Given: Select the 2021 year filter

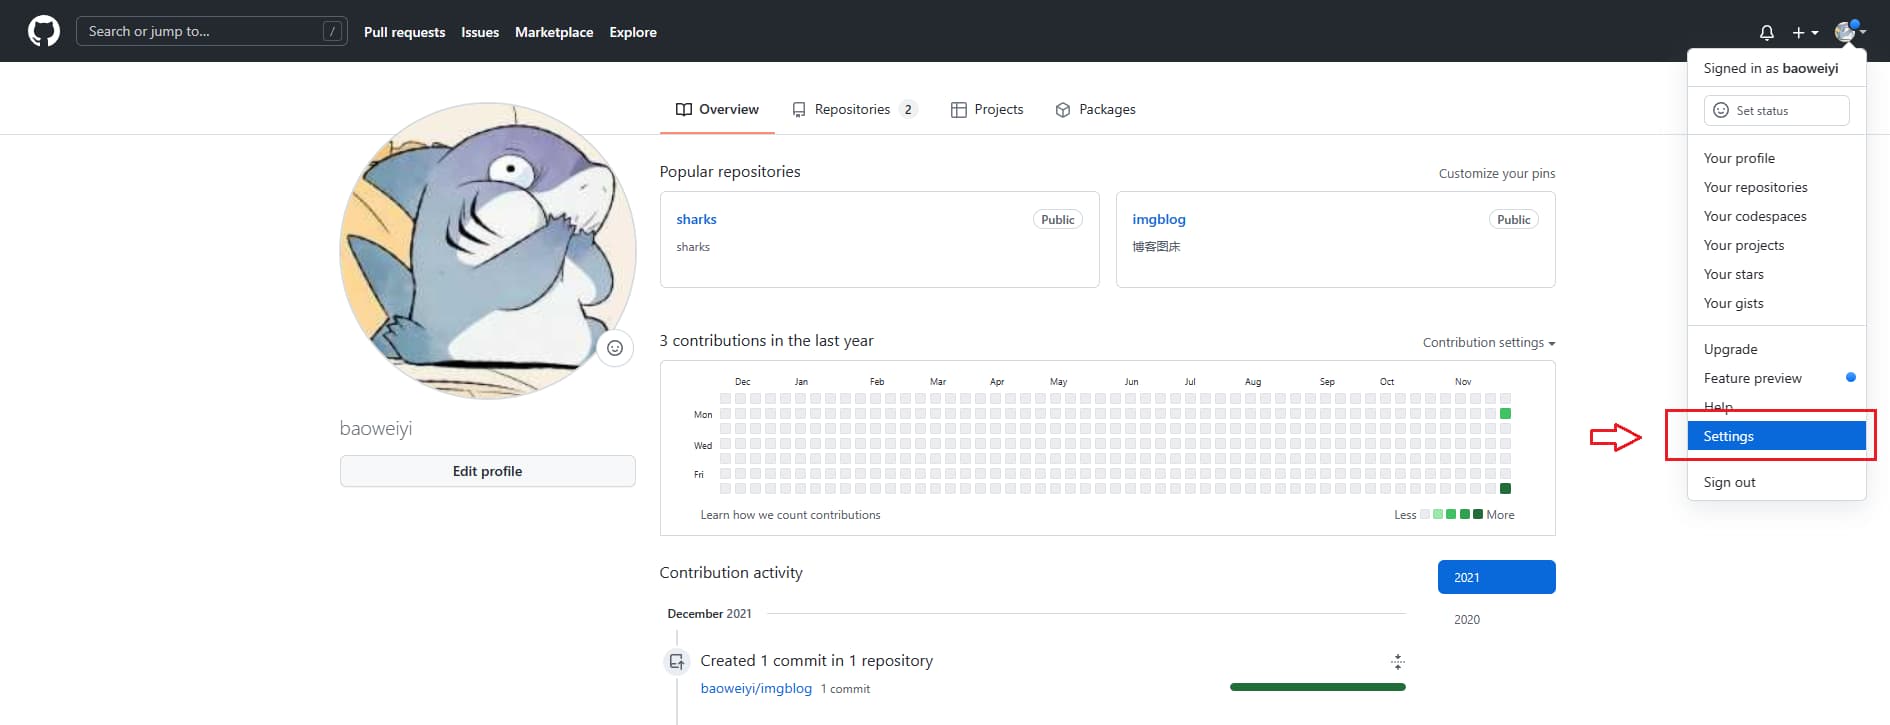Looking at the screenshot, I should point(1496,577).
